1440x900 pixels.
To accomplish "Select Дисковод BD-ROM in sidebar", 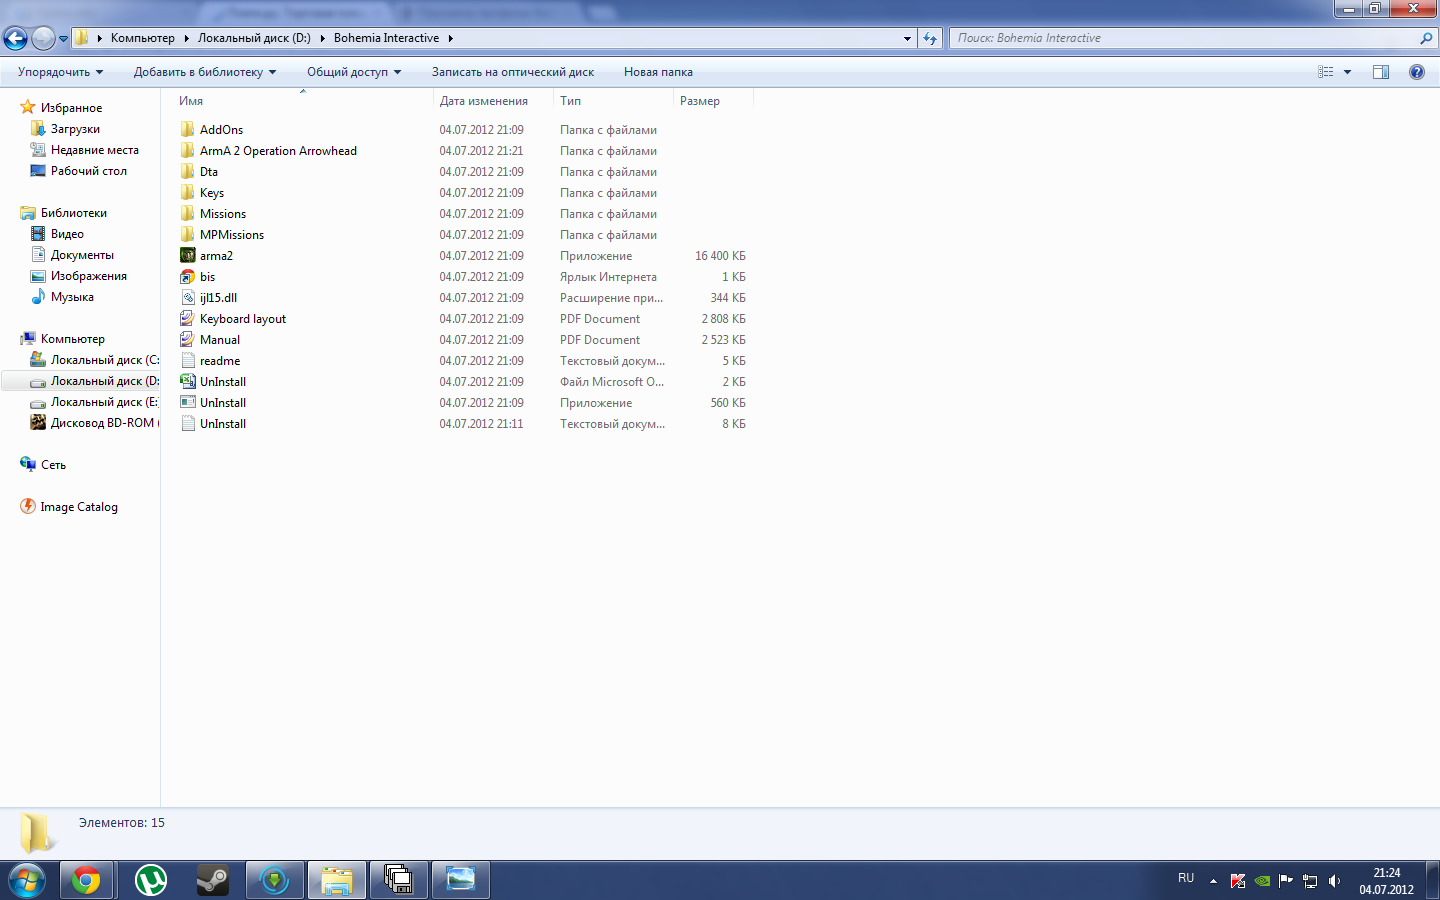I will tap(104, 423).
